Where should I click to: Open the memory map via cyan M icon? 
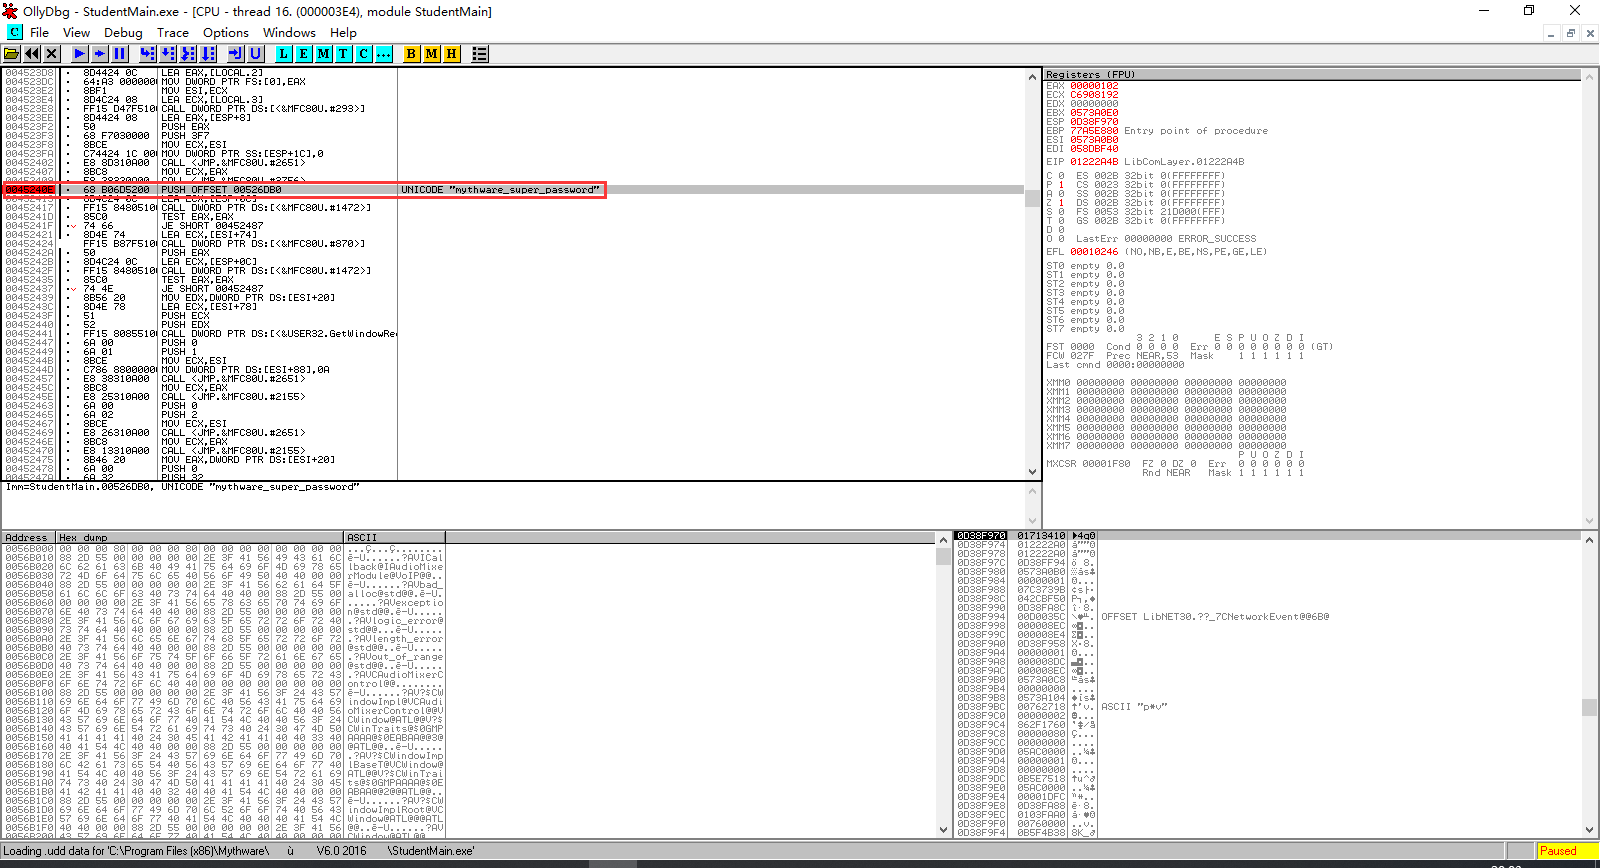324,54
